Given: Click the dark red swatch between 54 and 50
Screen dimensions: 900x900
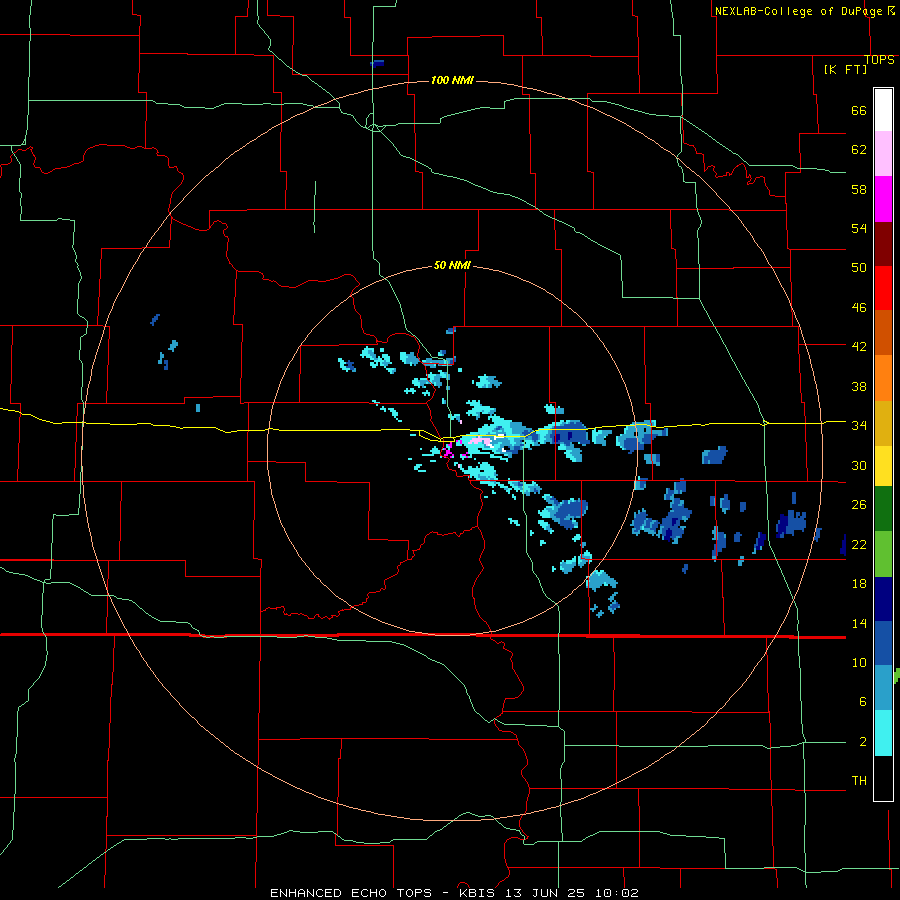Looking at the screenshot, I should (883, 244).
